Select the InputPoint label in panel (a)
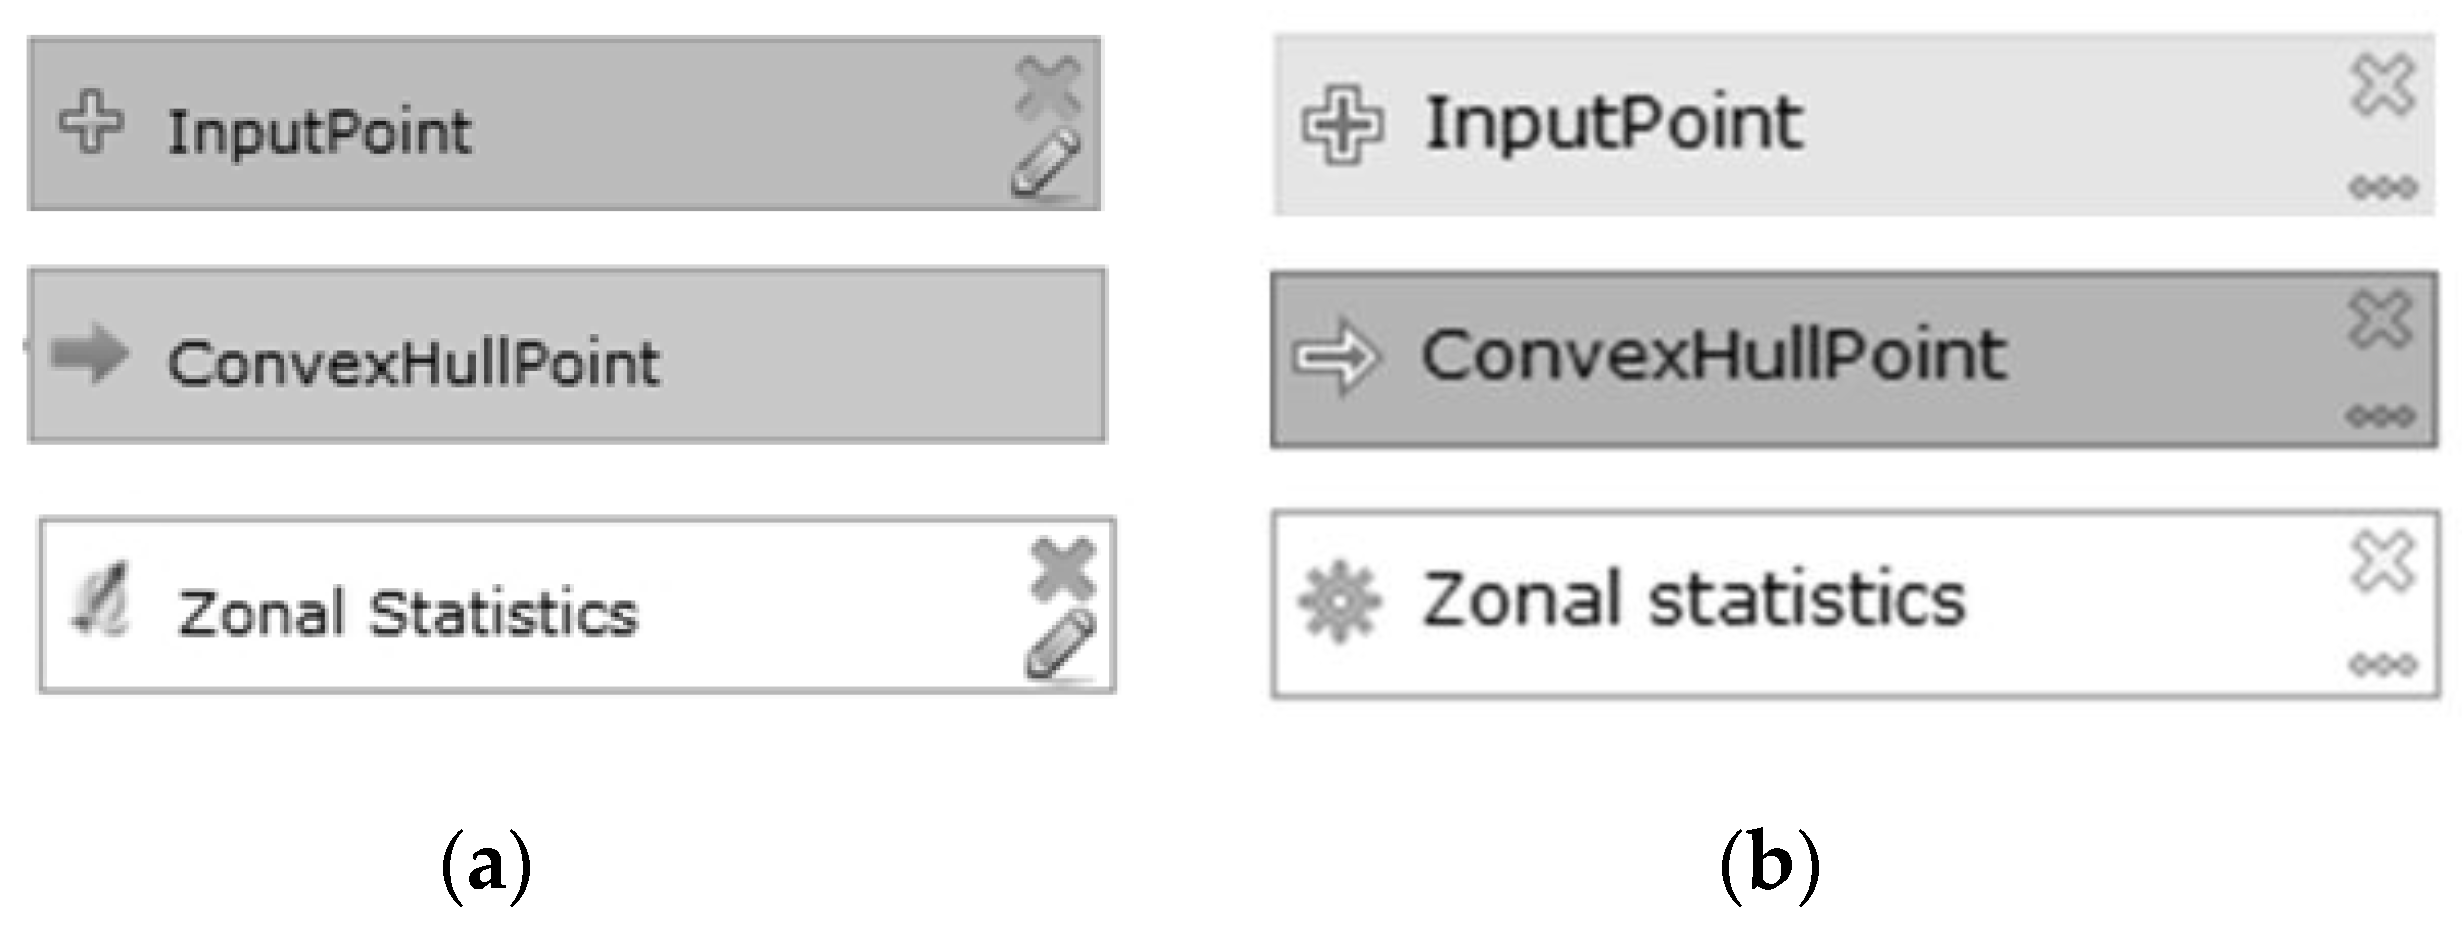The width and height of the screenshot is (2462, 931). pyautogui.click(x=319, y=132)
